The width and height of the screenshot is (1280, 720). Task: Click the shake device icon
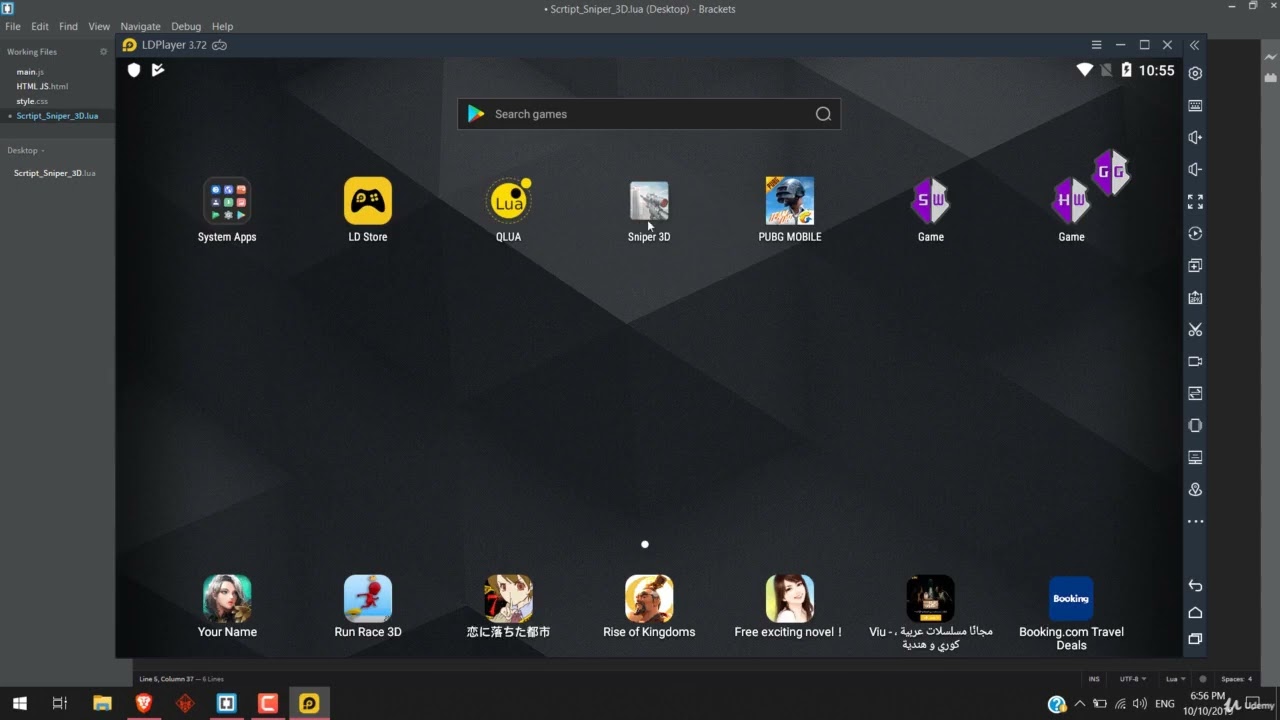[1195, 425]
